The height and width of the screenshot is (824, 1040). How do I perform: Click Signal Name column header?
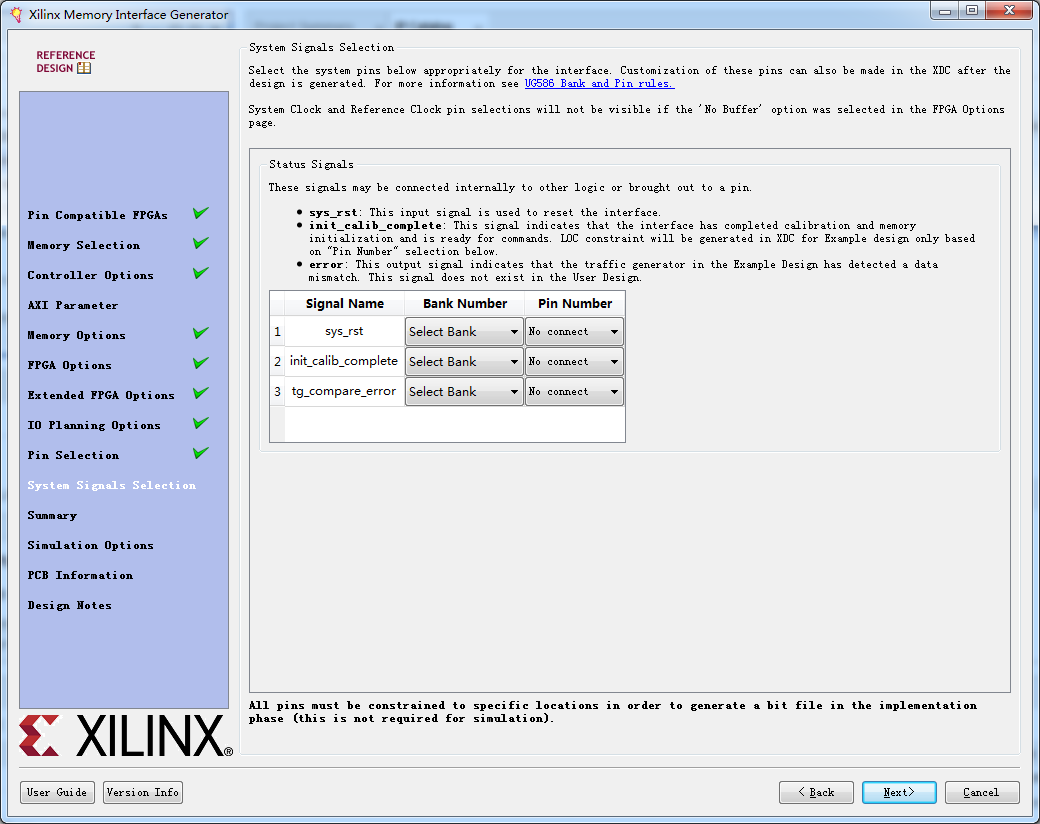[344, 304]
